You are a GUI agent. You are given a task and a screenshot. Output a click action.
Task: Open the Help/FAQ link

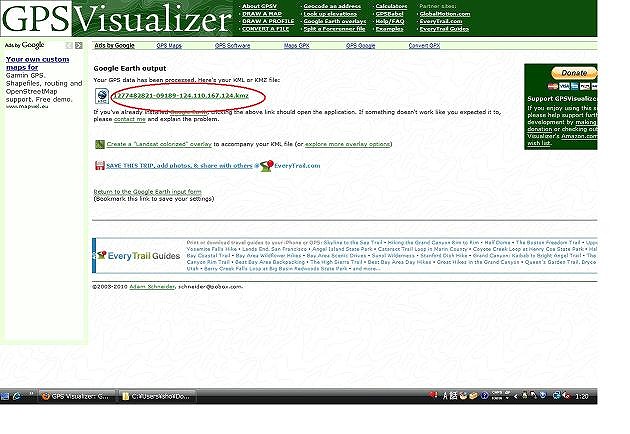390,21
